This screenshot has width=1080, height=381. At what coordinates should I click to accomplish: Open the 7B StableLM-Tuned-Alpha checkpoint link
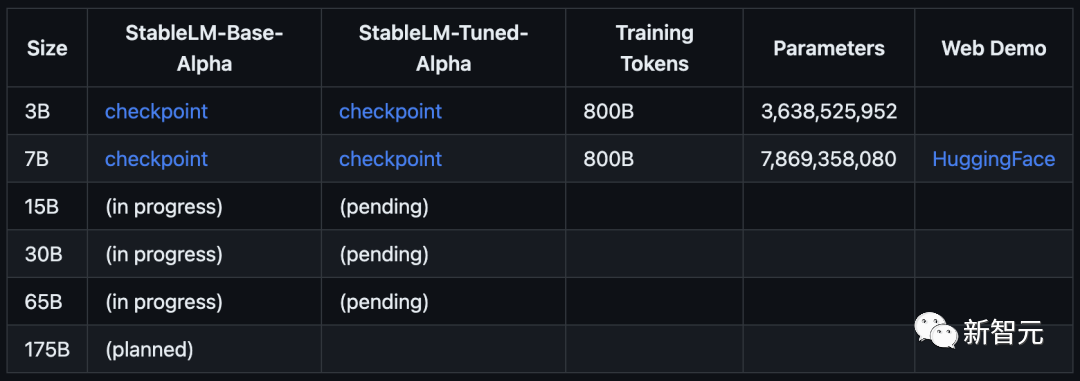coord(391,158)
